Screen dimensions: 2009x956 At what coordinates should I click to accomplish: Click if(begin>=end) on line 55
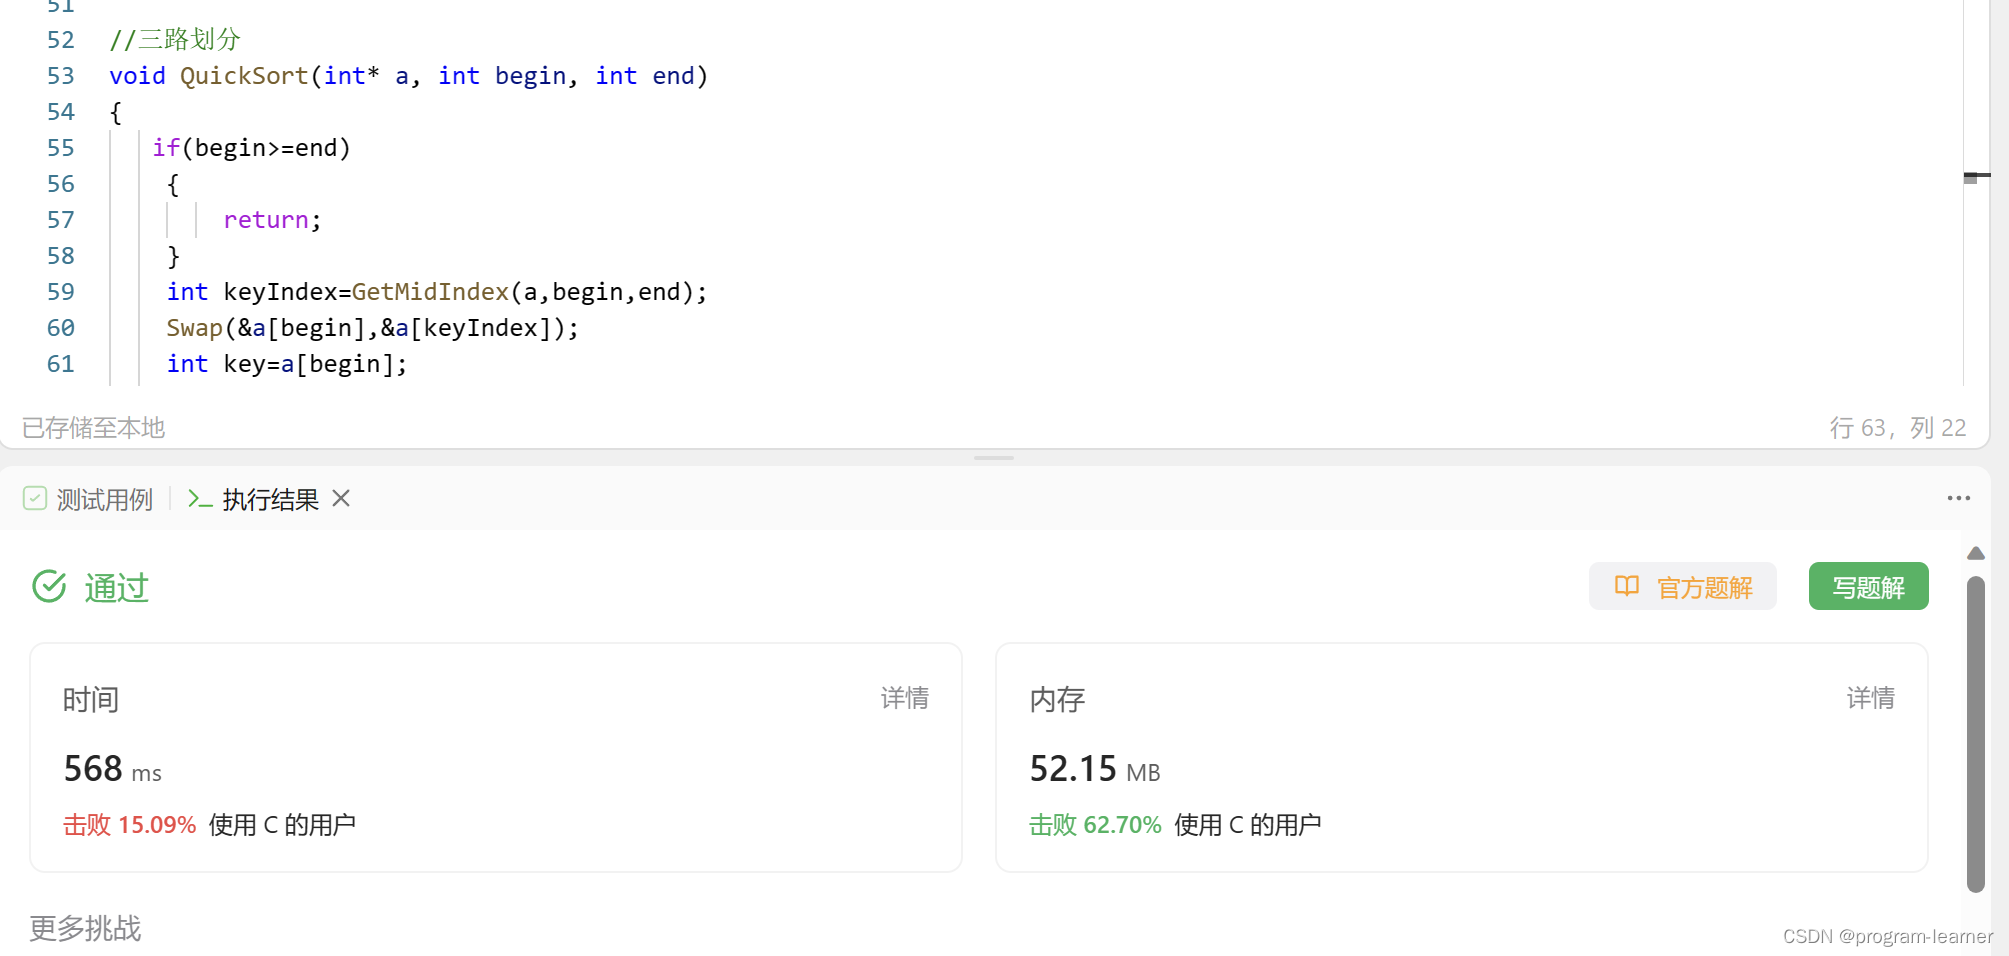[x=251, y=148]
